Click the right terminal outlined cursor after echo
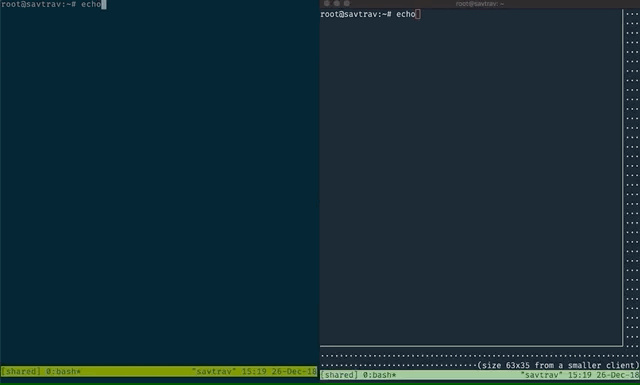This screenshot has width=640, height=385. tap(418, 14)
